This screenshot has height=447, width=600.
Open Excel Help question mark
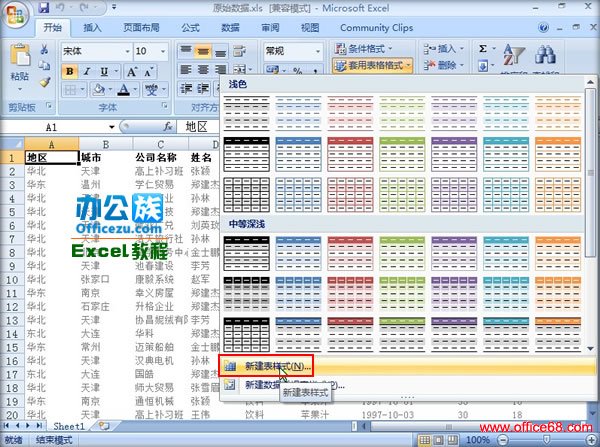point(543,28)
